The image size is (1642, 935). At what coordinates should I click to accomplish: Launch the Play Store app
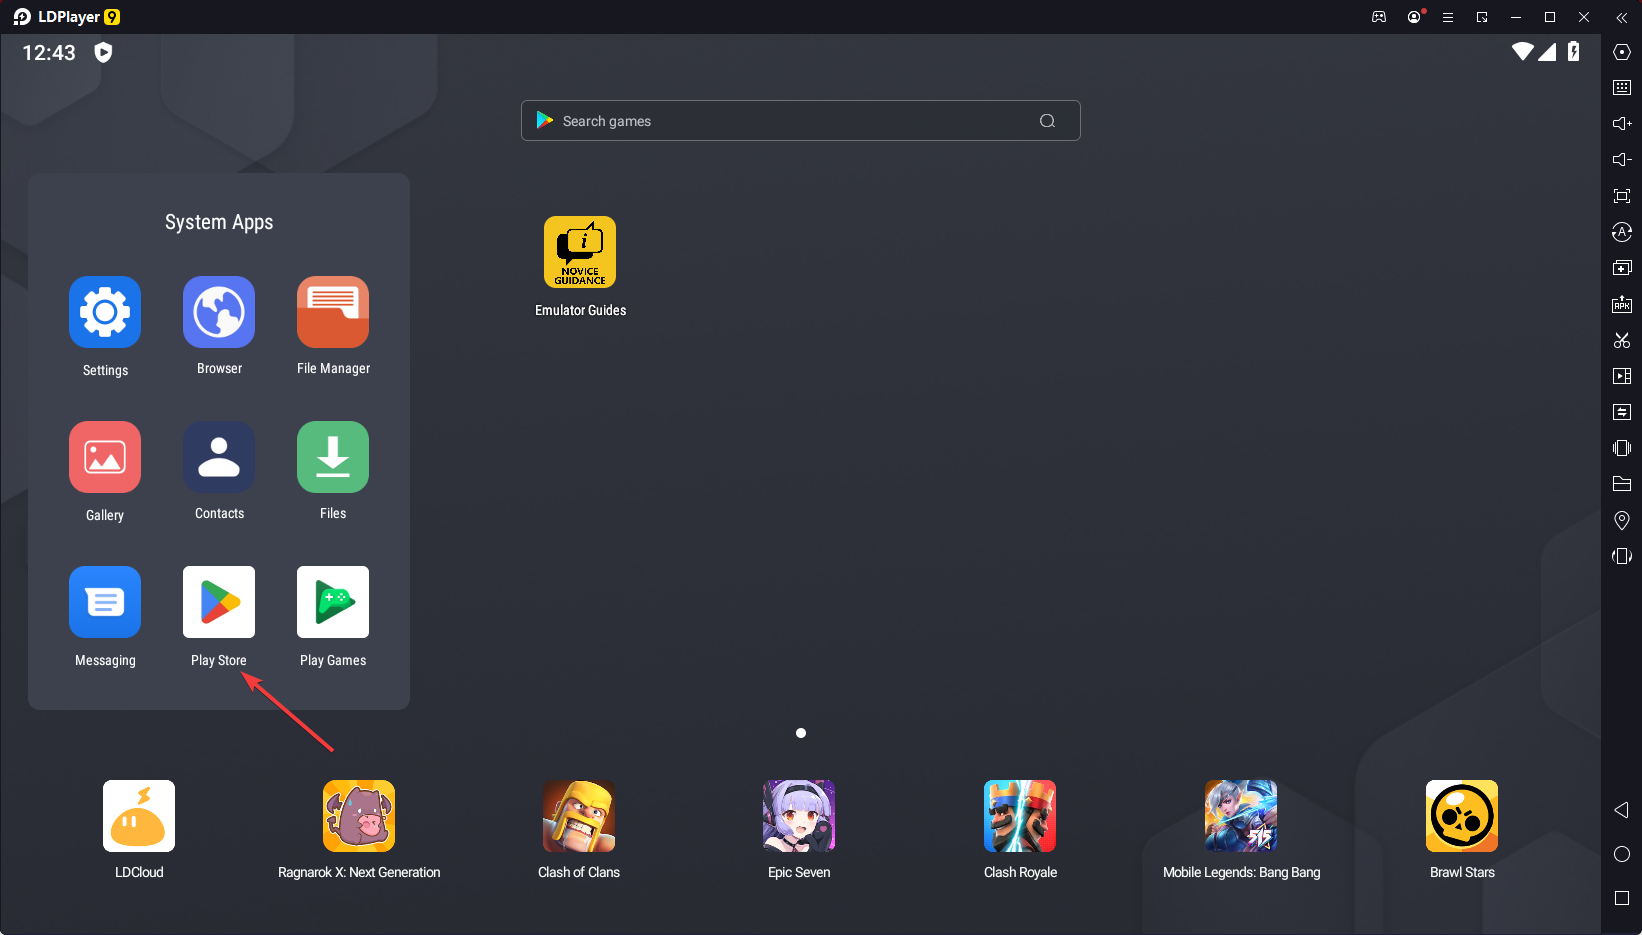point(219,602)
